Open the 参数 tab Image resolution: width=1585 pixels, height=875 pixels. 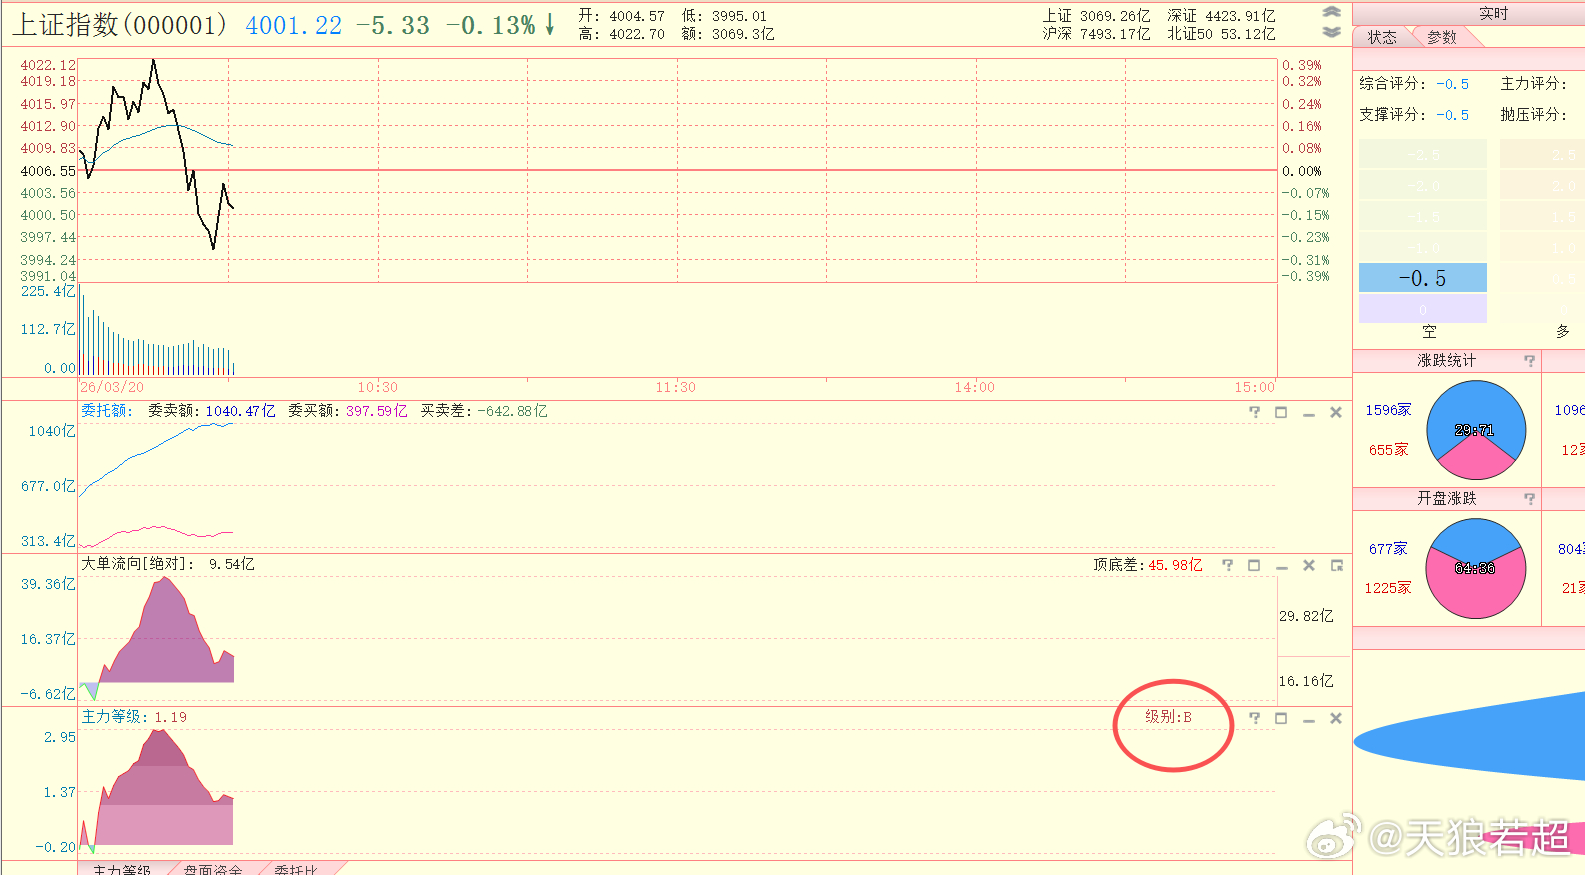coord(1442,37)
